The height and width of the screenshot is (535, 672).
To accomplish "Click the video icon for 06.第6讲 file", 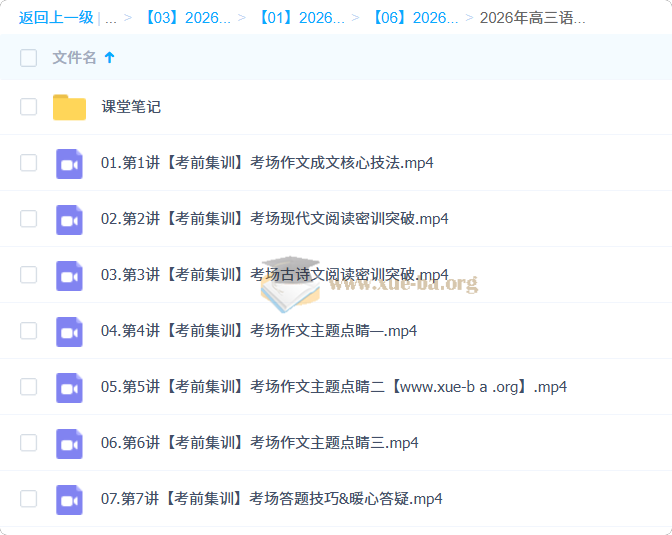I will 69,444.
